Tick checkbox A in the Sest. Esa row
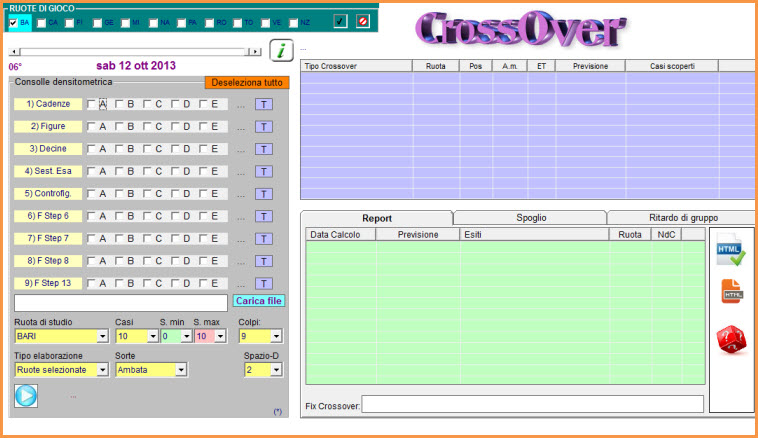 91,171
